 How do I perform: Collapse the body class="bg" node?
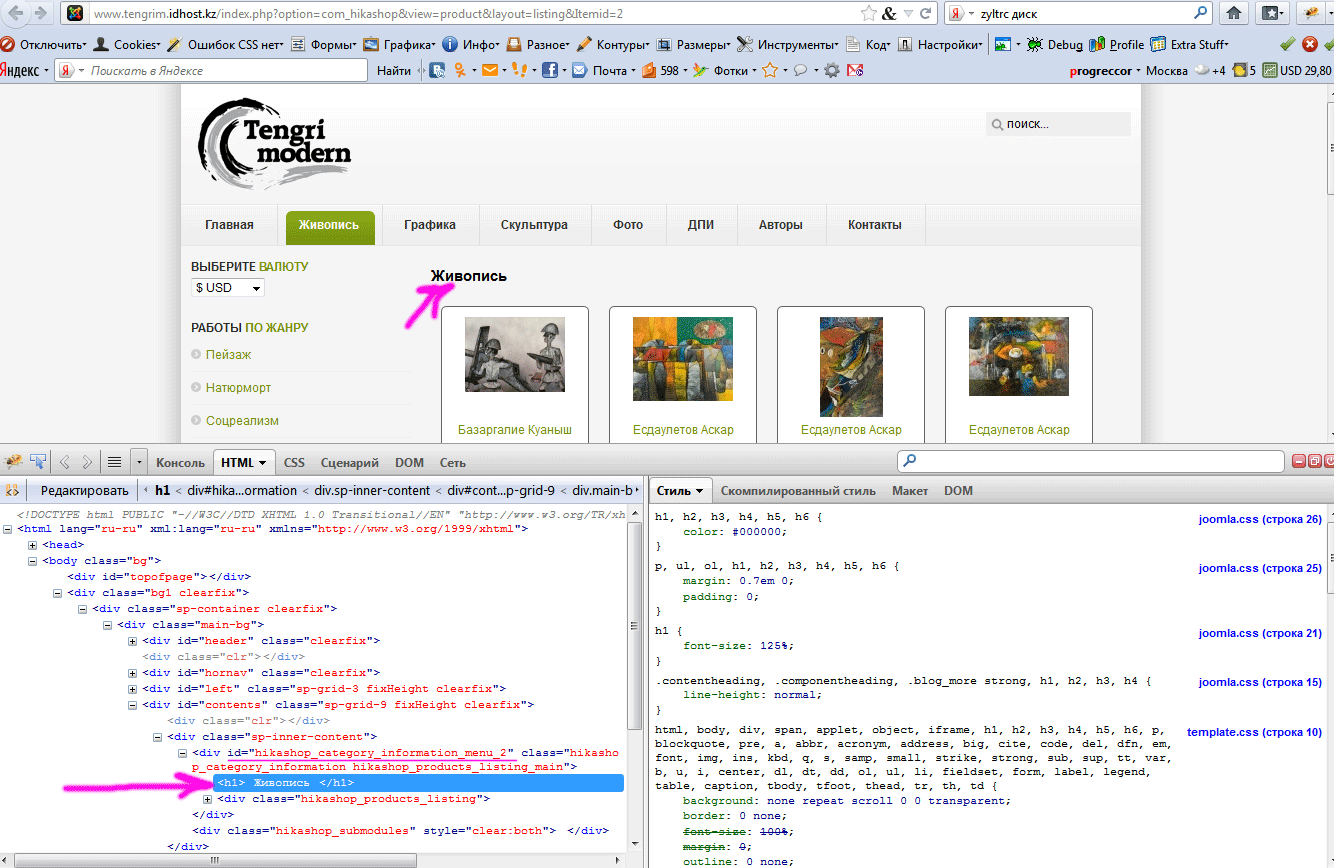coord(33,561)
